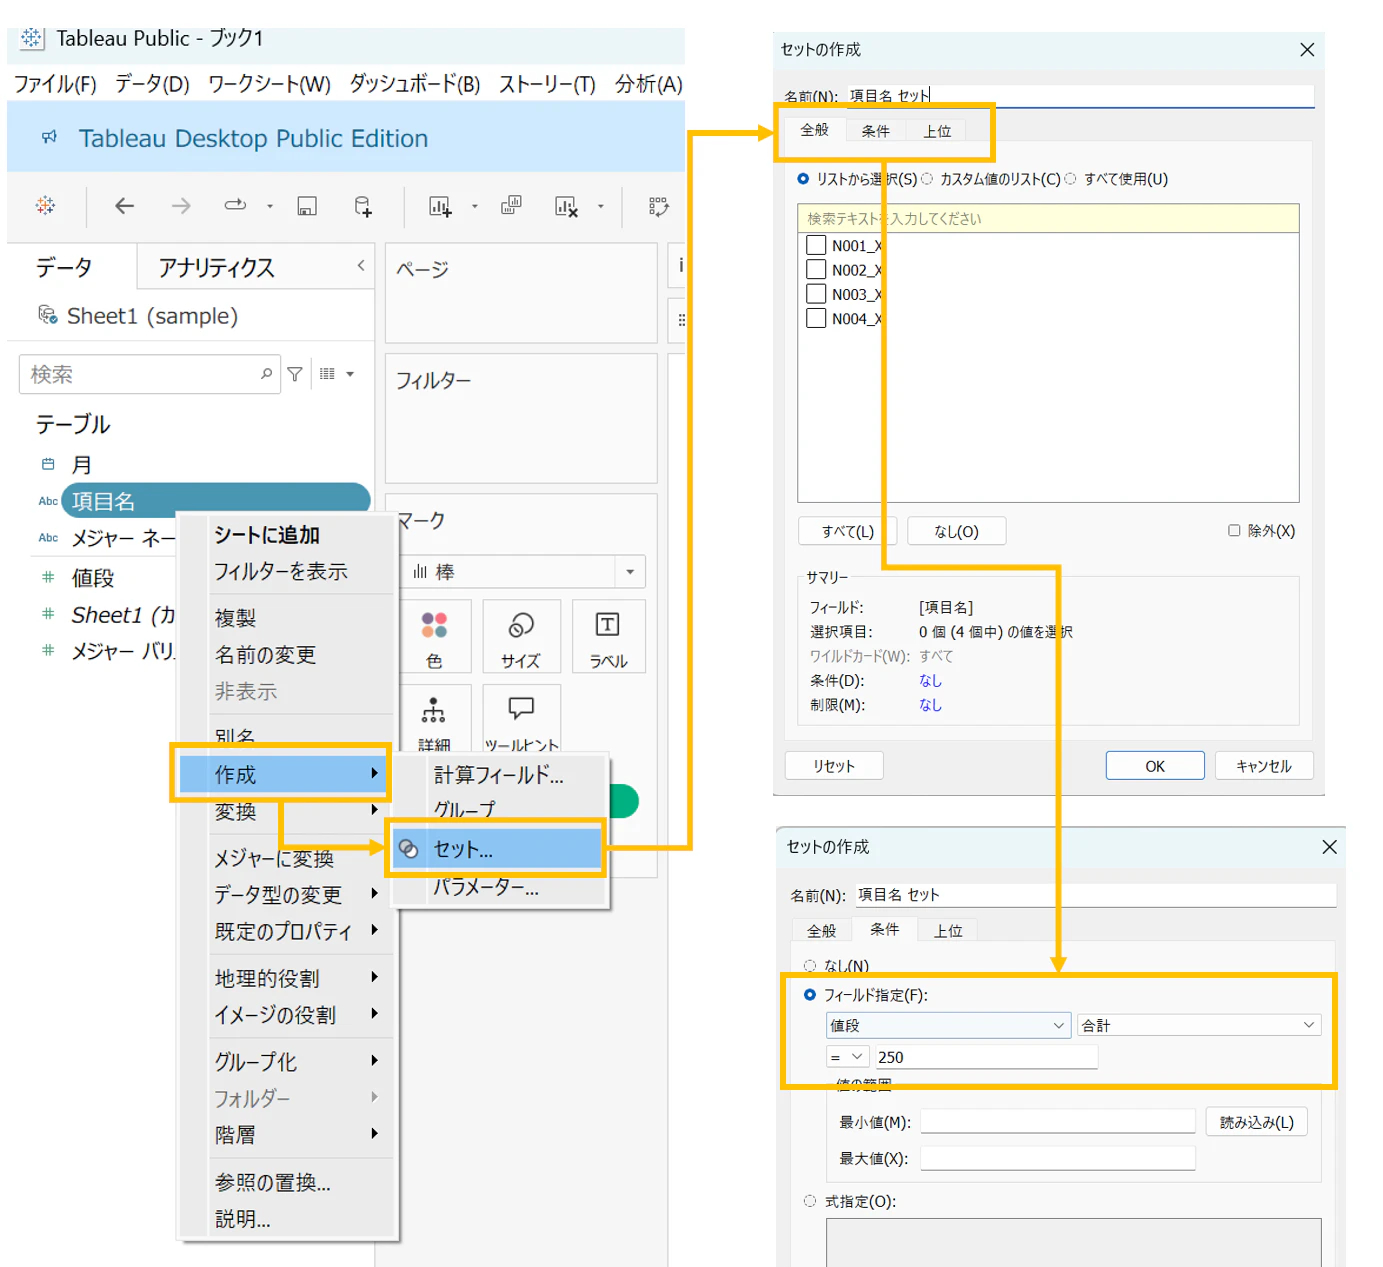Switch to 上位 tab in the lower dialog
This screenshot has width=1383, height=1267.
(x=948, y=931)
